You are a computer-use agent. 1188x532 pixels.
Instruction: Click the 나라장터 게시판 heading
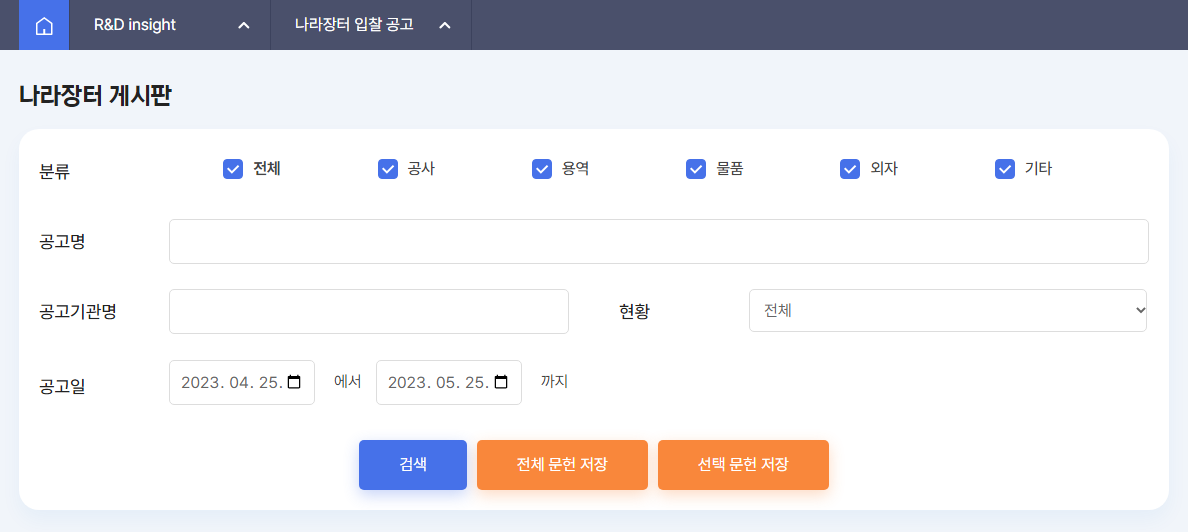[x=95, y=95]
